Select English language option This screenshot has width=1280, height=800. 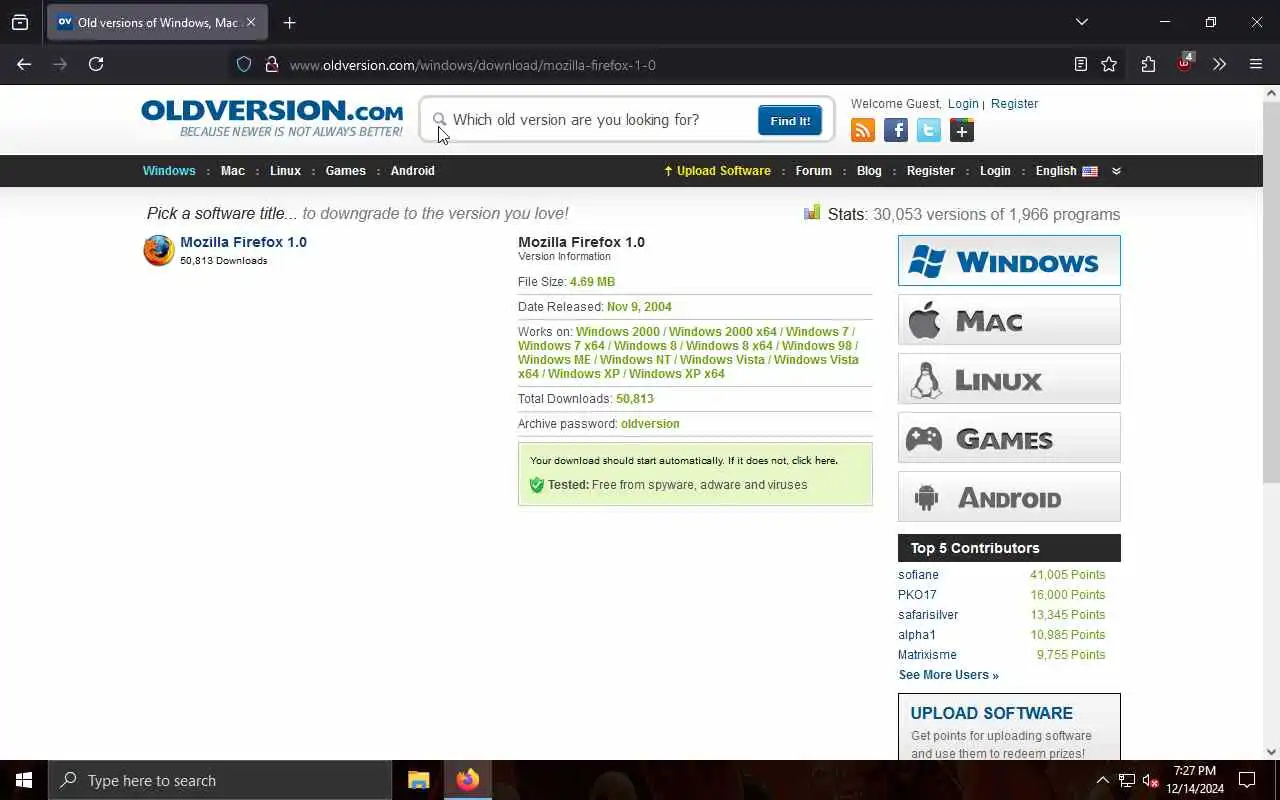coord(1066,171)
